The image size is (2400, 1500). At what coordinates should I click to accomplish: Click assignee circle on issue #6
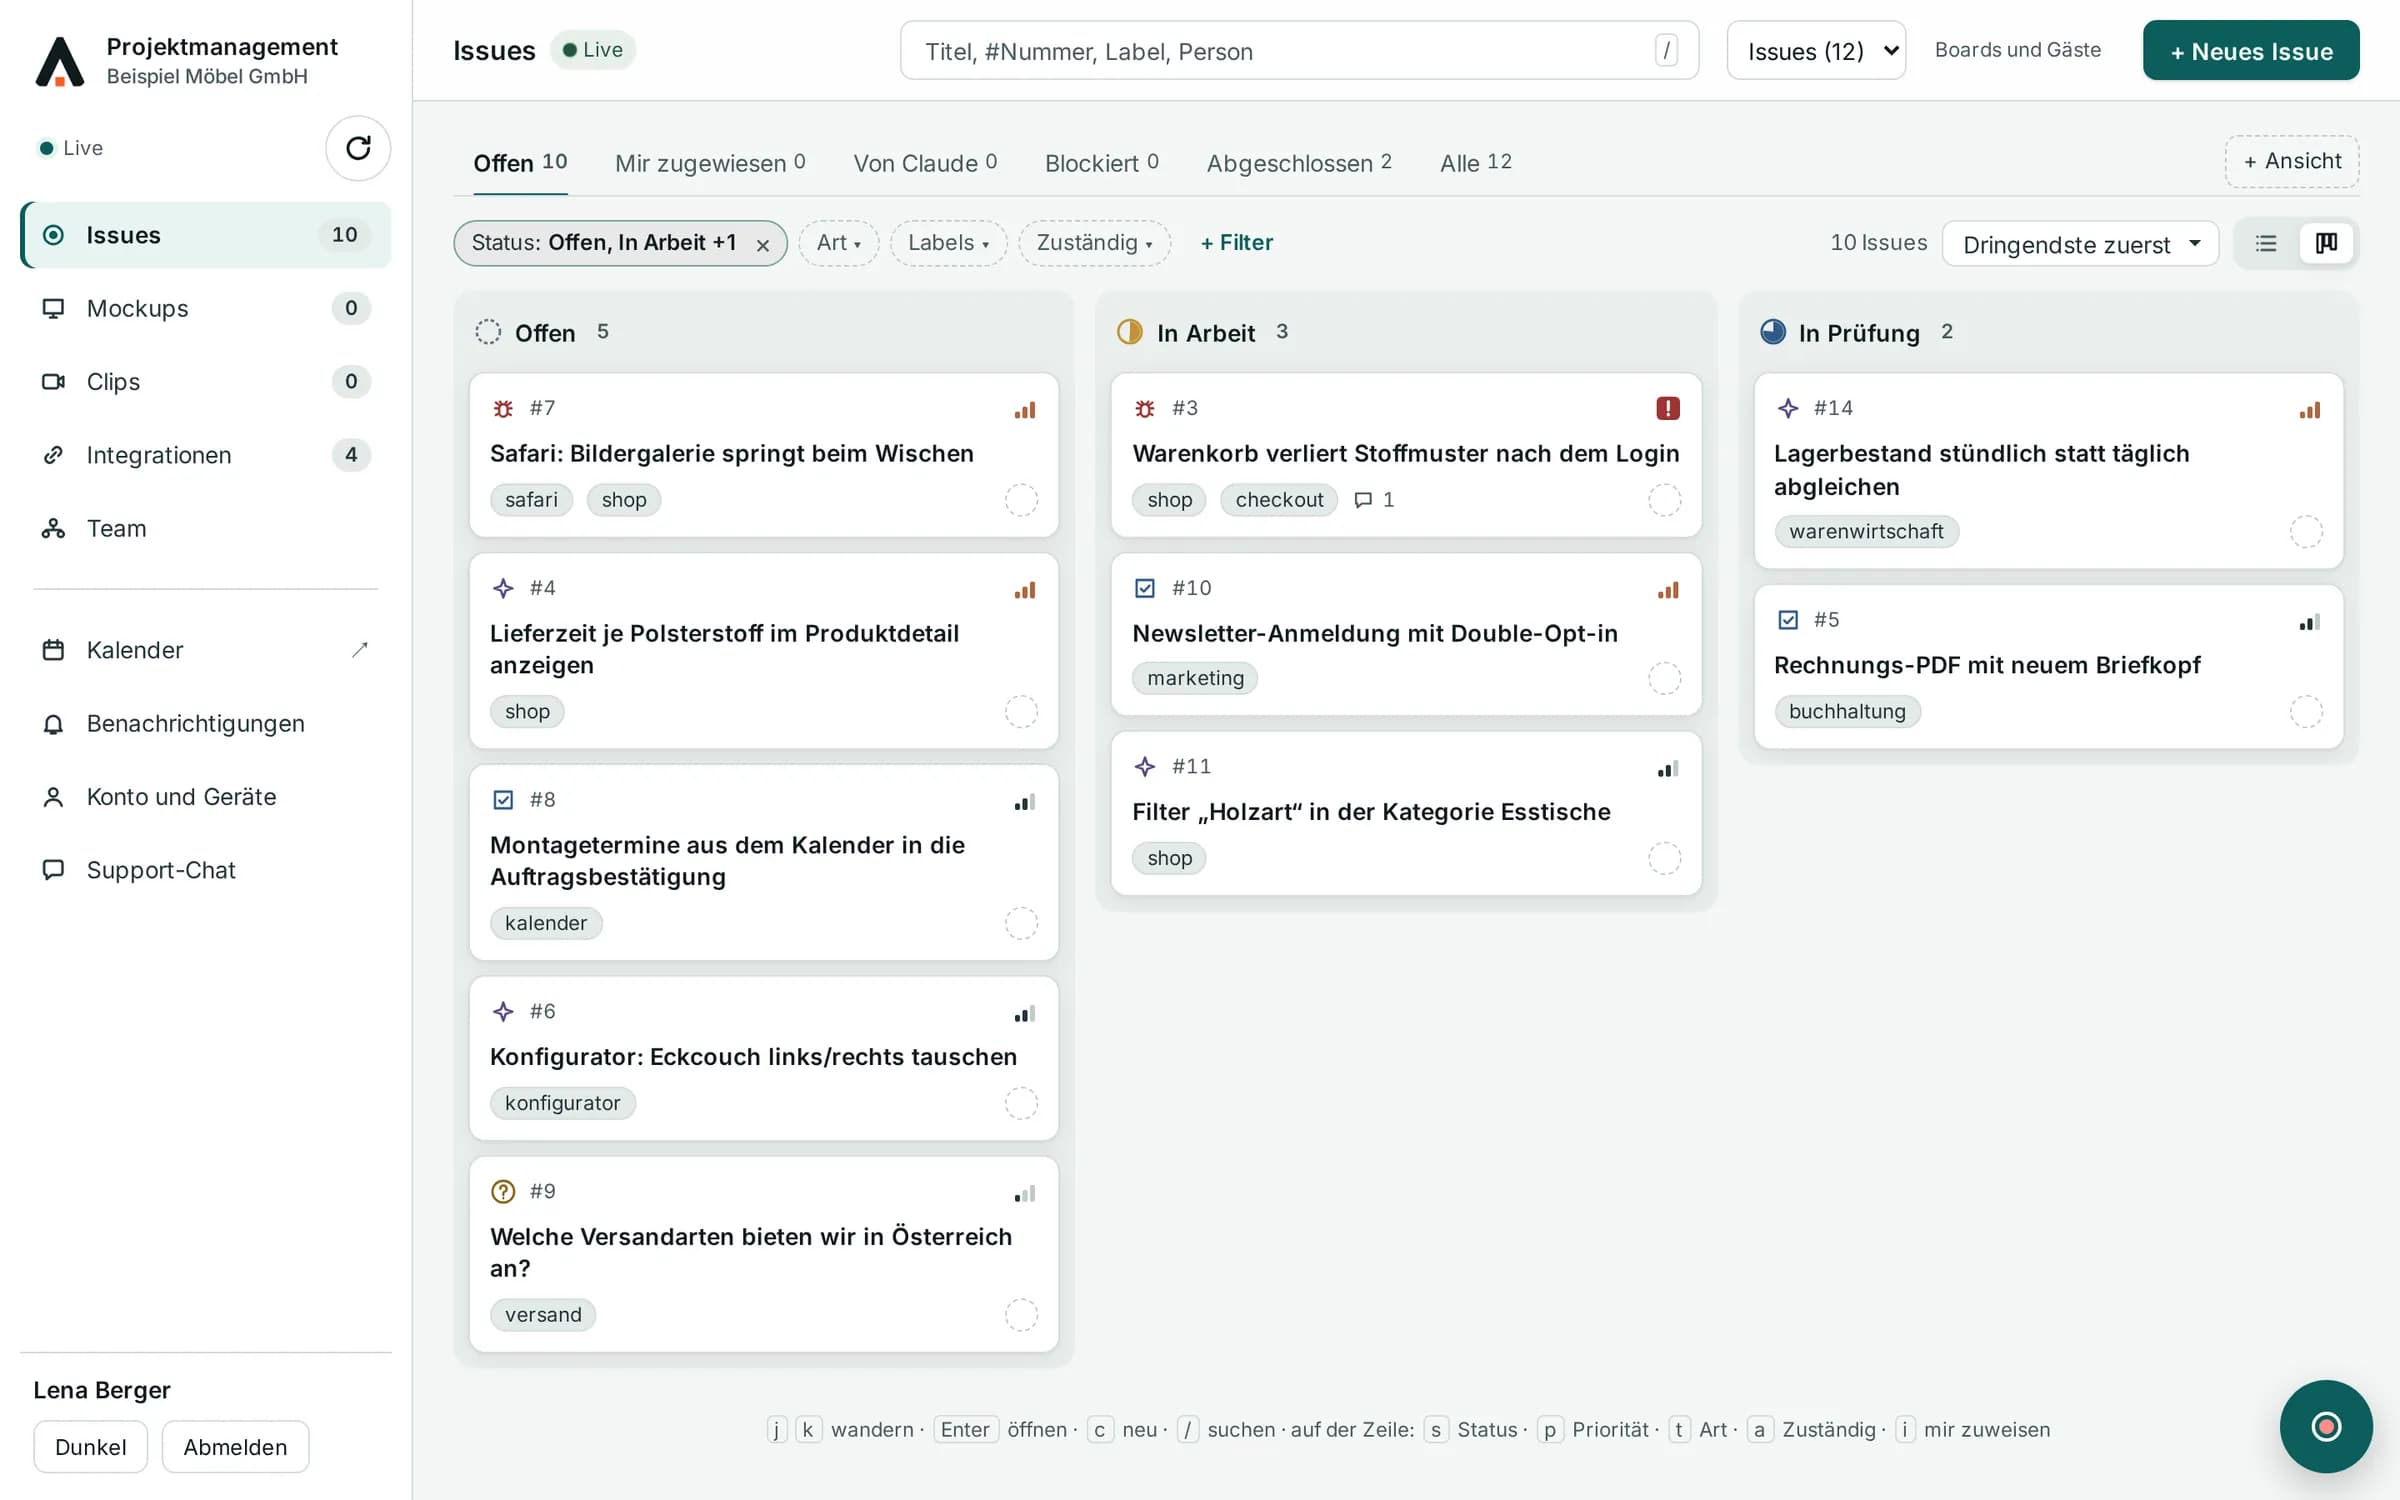click(1021, 1103)
